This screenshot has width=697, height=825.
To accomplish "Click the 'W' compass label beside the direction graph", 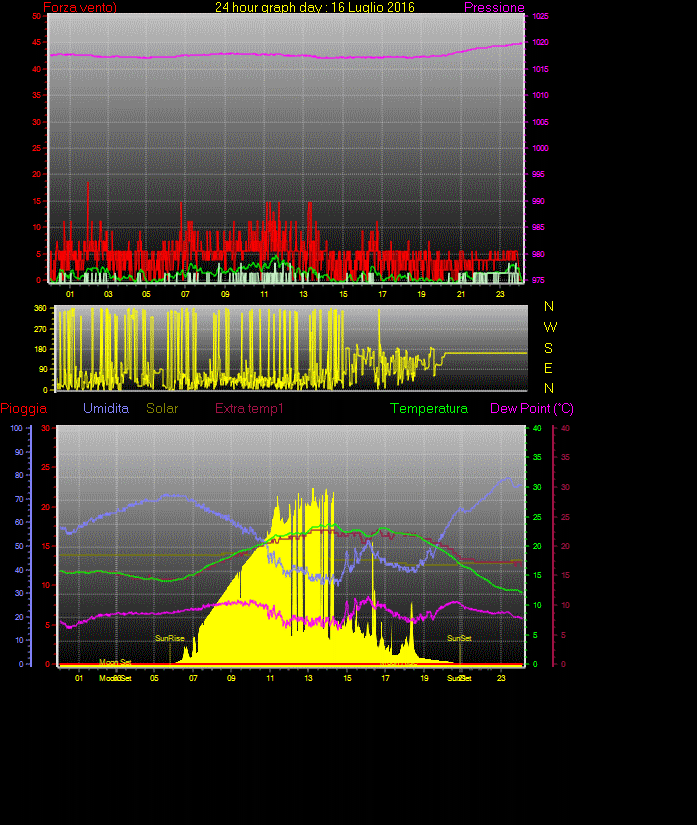I will coord(550,327).
